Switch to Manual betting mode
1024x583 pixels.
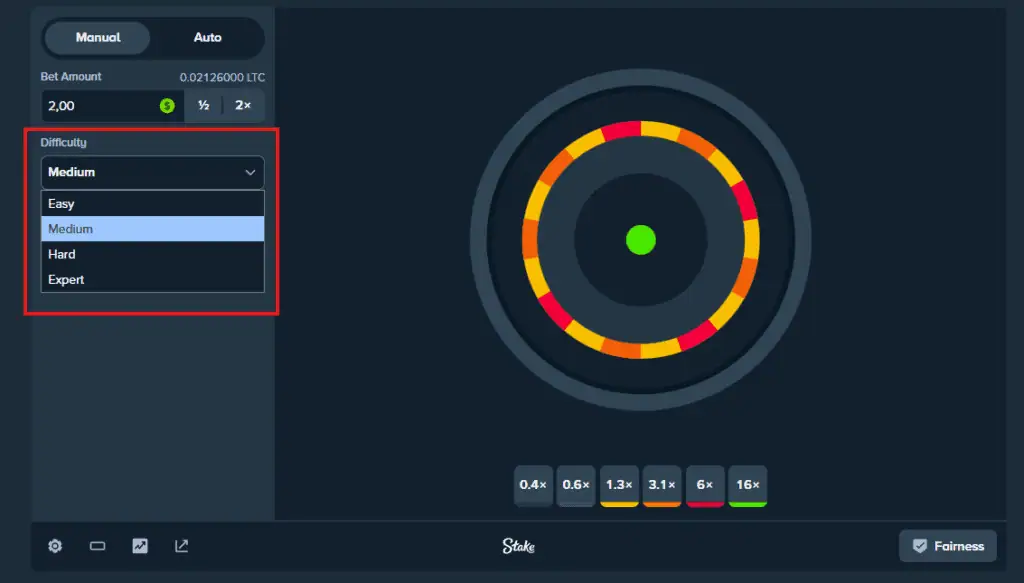click(x=96, y=38)
